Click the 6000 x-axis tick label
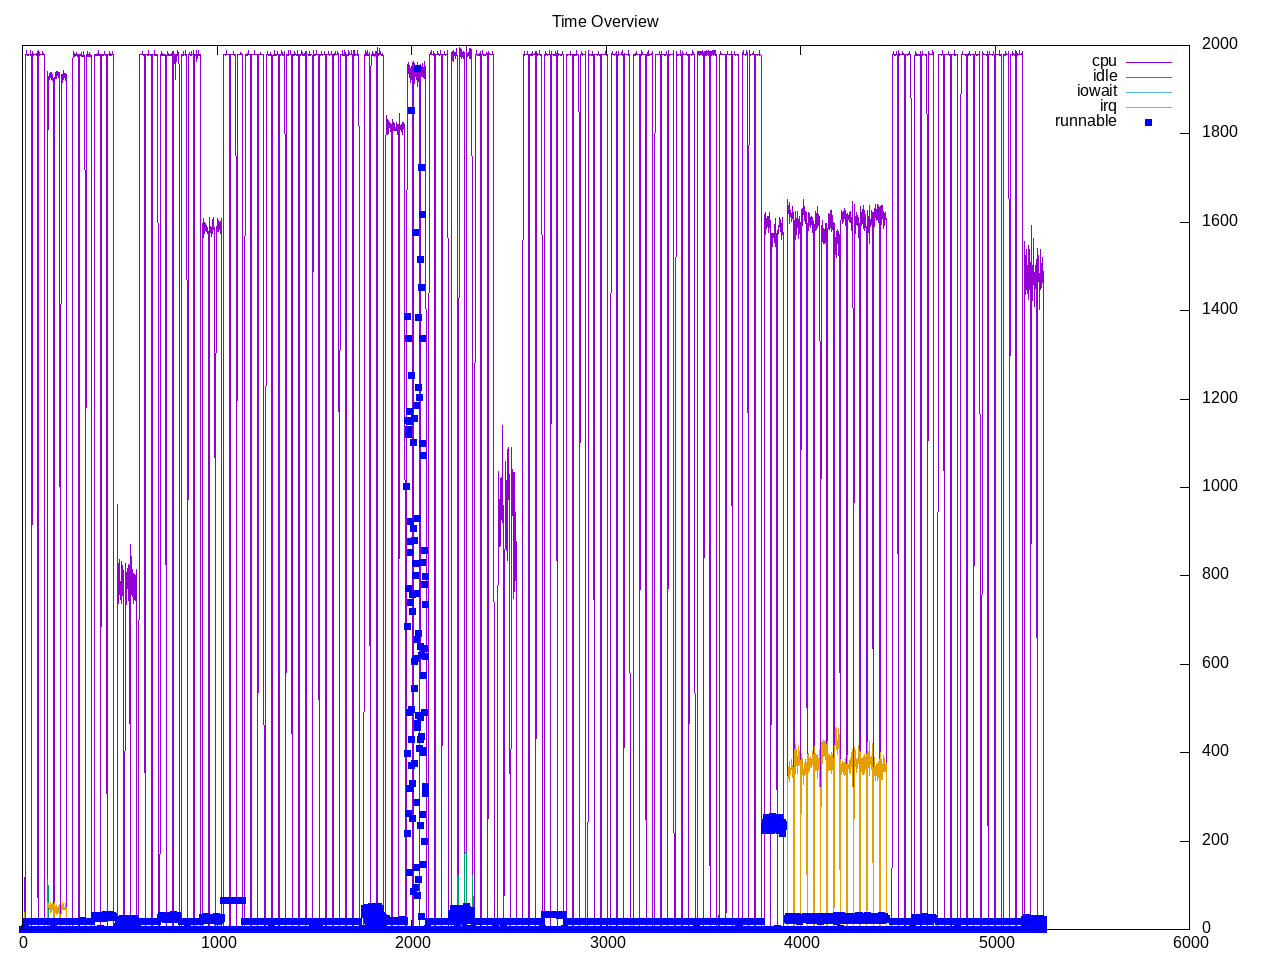The height and width of the screenshot is (960, 1280). pyautogui.click(x=1190, y=942)
